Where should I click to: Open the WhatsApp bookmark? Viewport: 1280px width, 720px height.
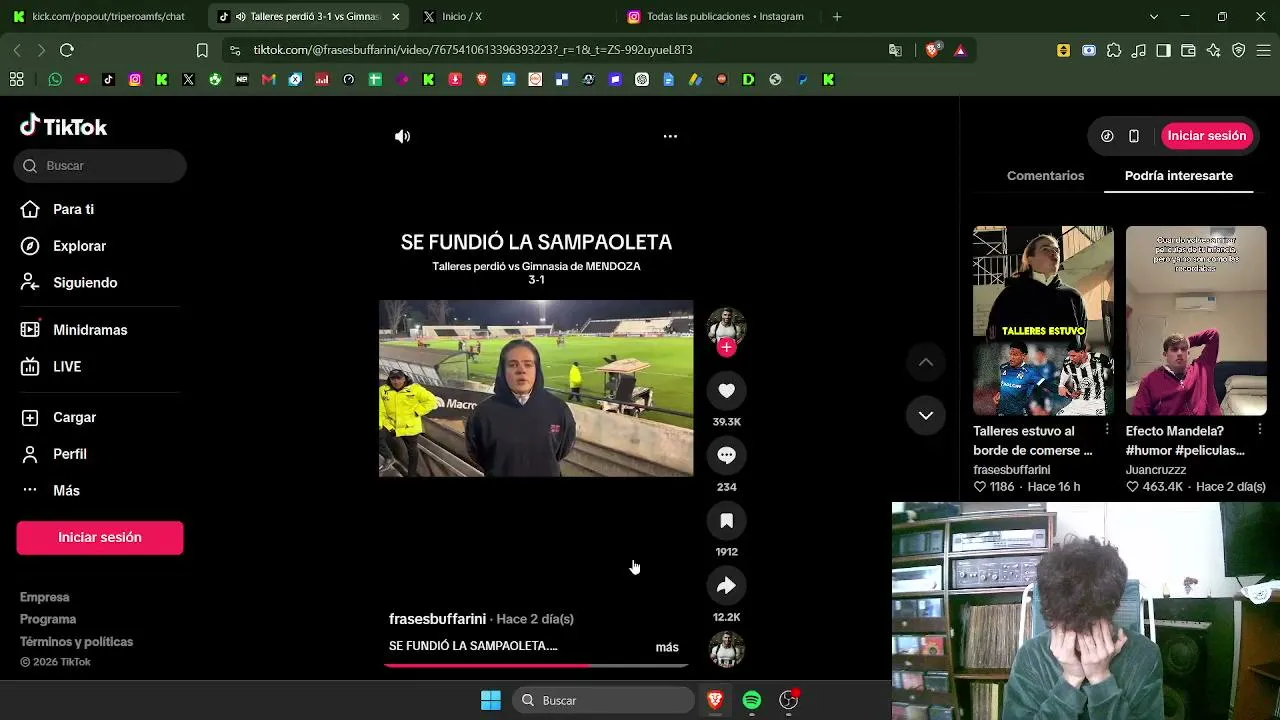(55, 79)
